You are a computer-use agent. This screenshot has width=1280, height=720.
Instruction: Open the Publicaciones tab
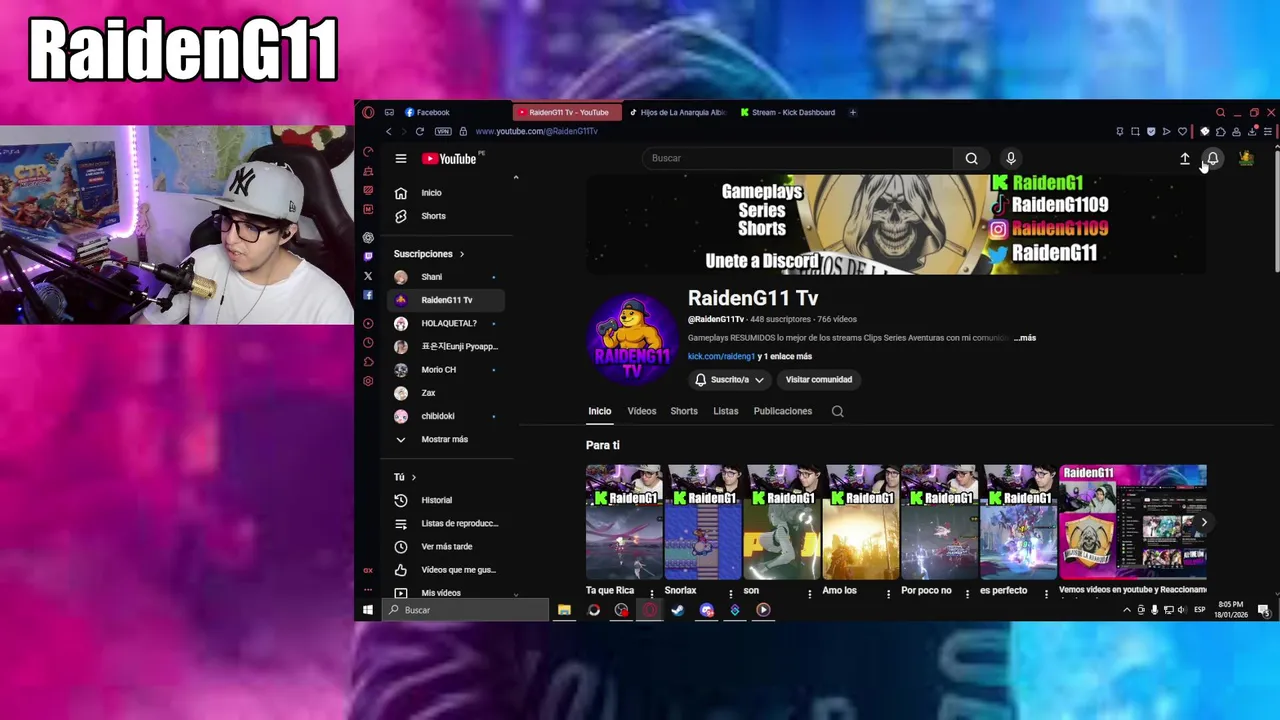[783, 411]
